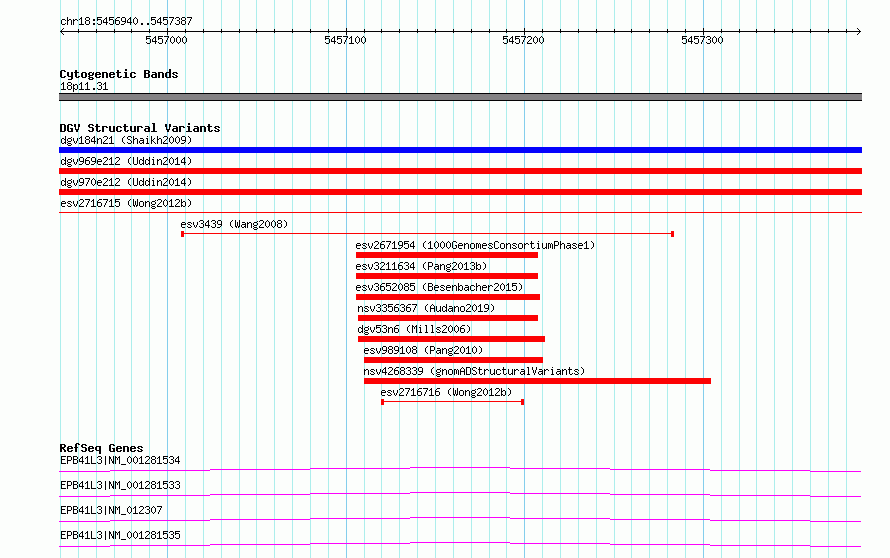
Task: Click the 18p11.31 band label
Action: [x=84, y=86]
